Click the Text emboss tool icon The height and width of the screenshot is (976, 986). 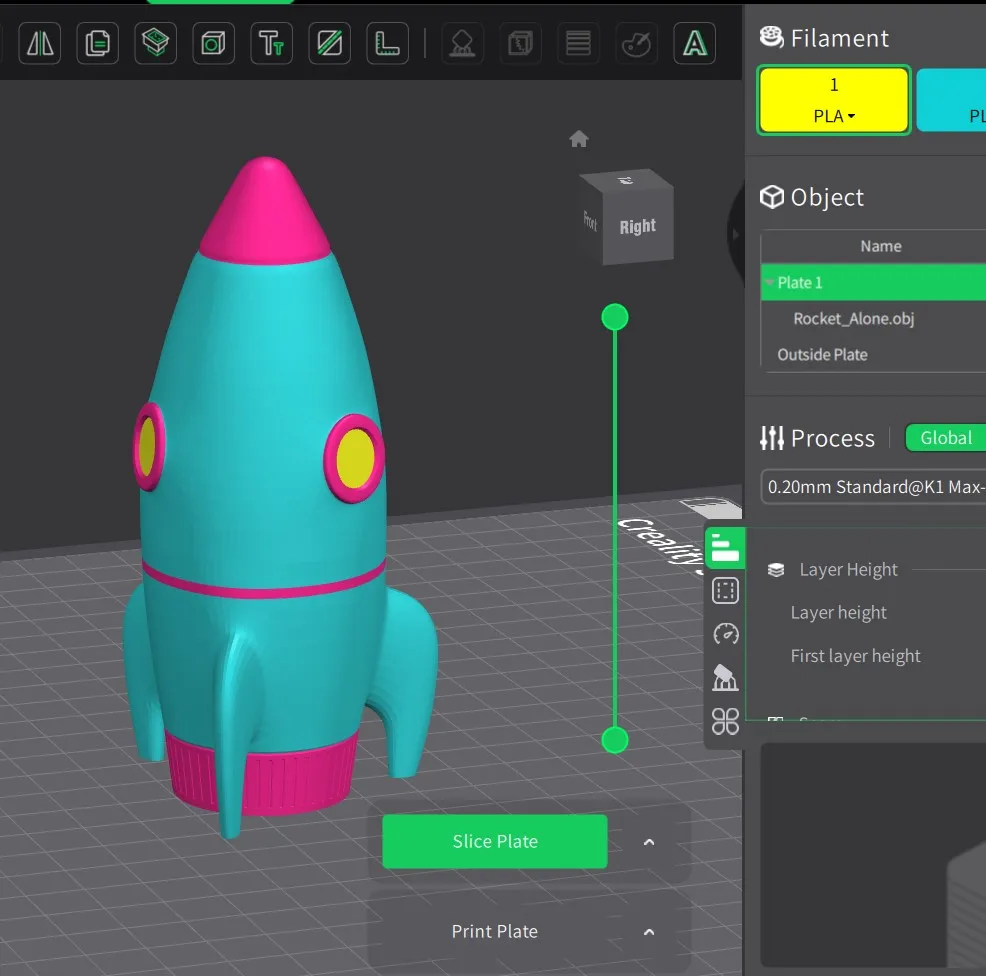pos(271,44)
